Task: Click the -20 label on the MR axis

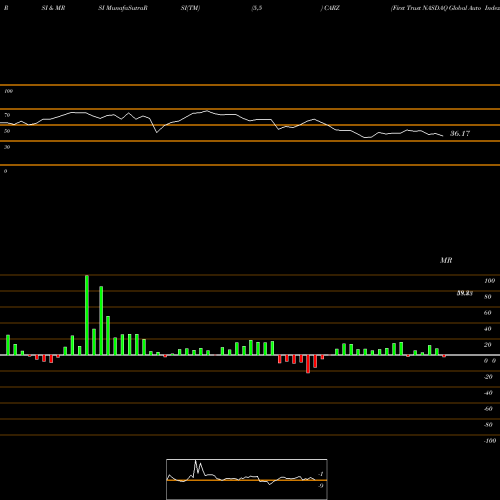Action: tap(488, 377)
